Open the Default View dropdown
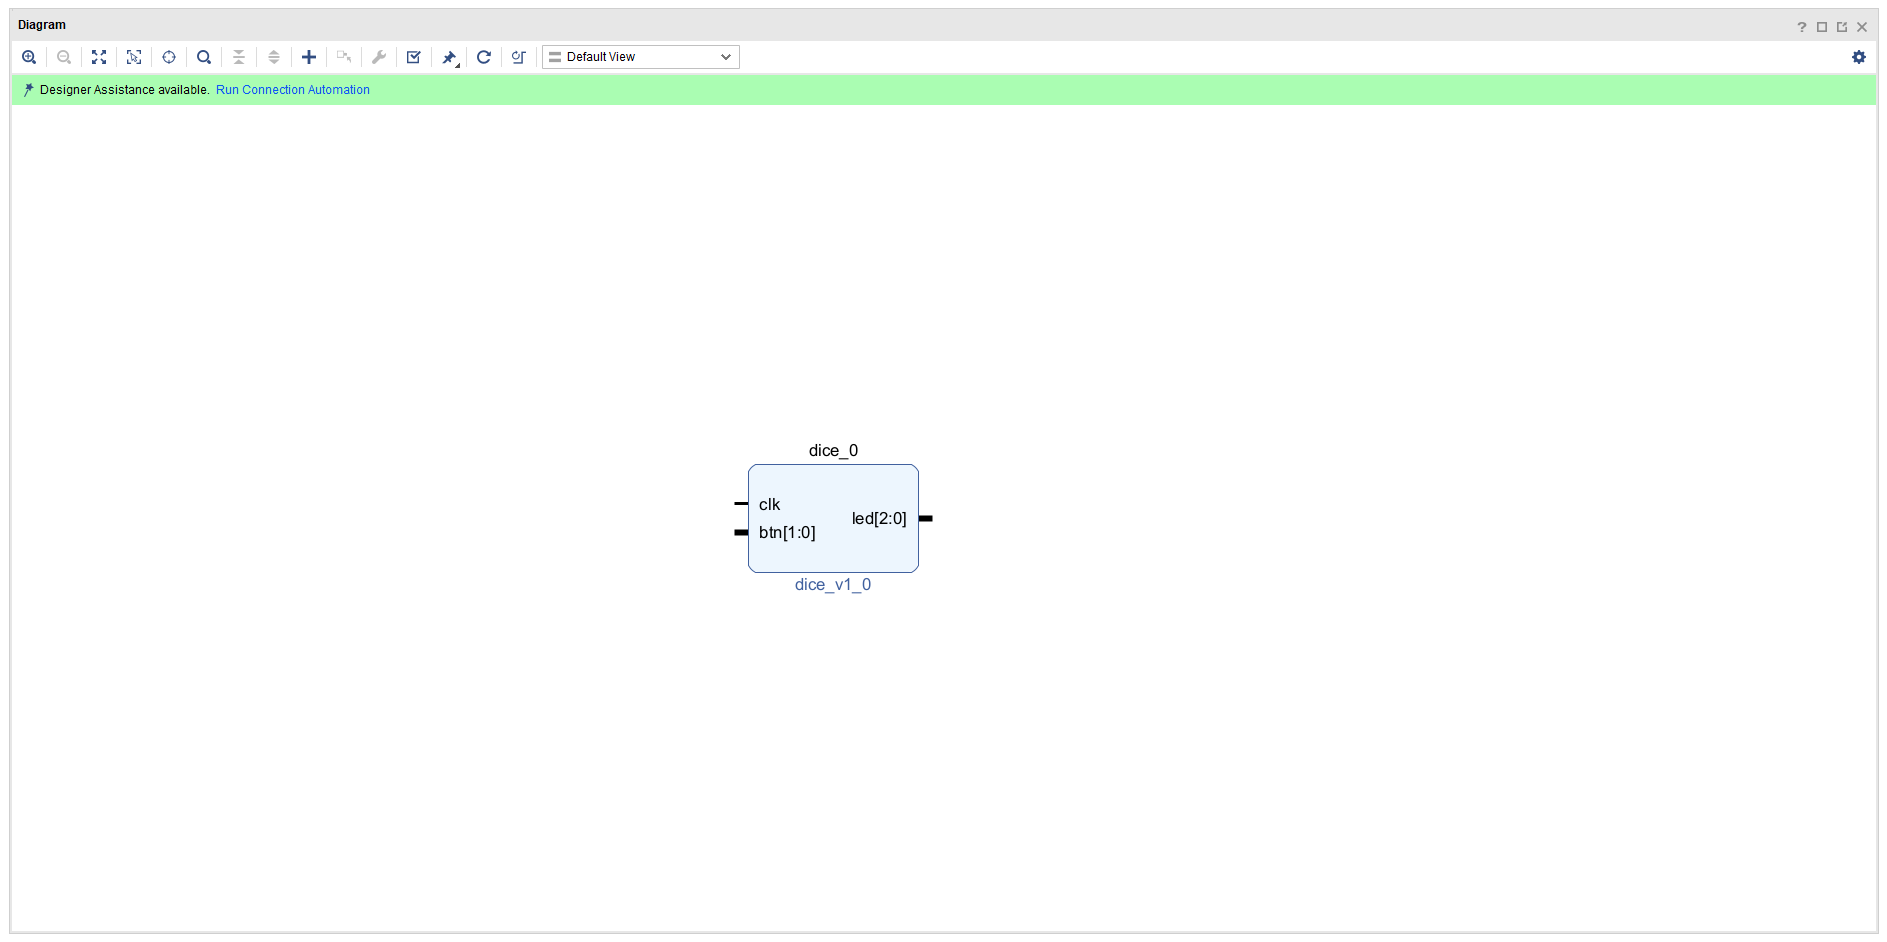 pos(641,57)
